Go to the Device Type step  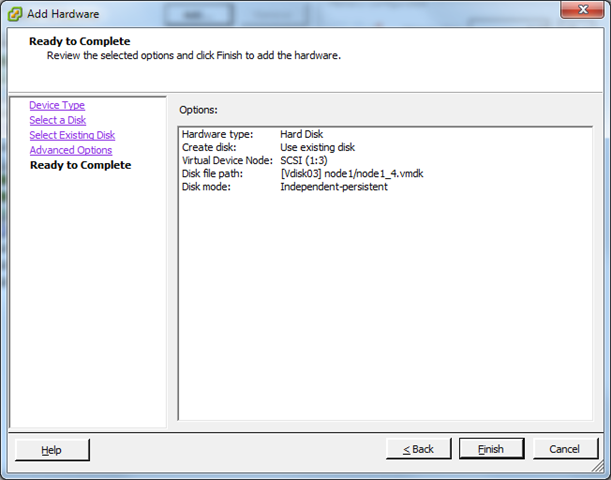coord(57,105)
